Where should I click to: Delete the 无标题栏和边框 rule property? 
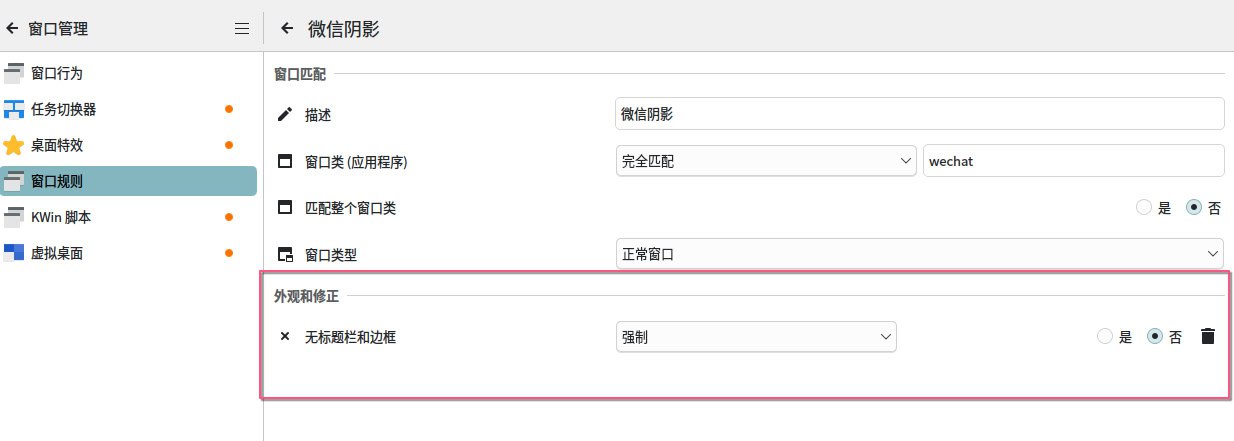[x=1207, y=337]
